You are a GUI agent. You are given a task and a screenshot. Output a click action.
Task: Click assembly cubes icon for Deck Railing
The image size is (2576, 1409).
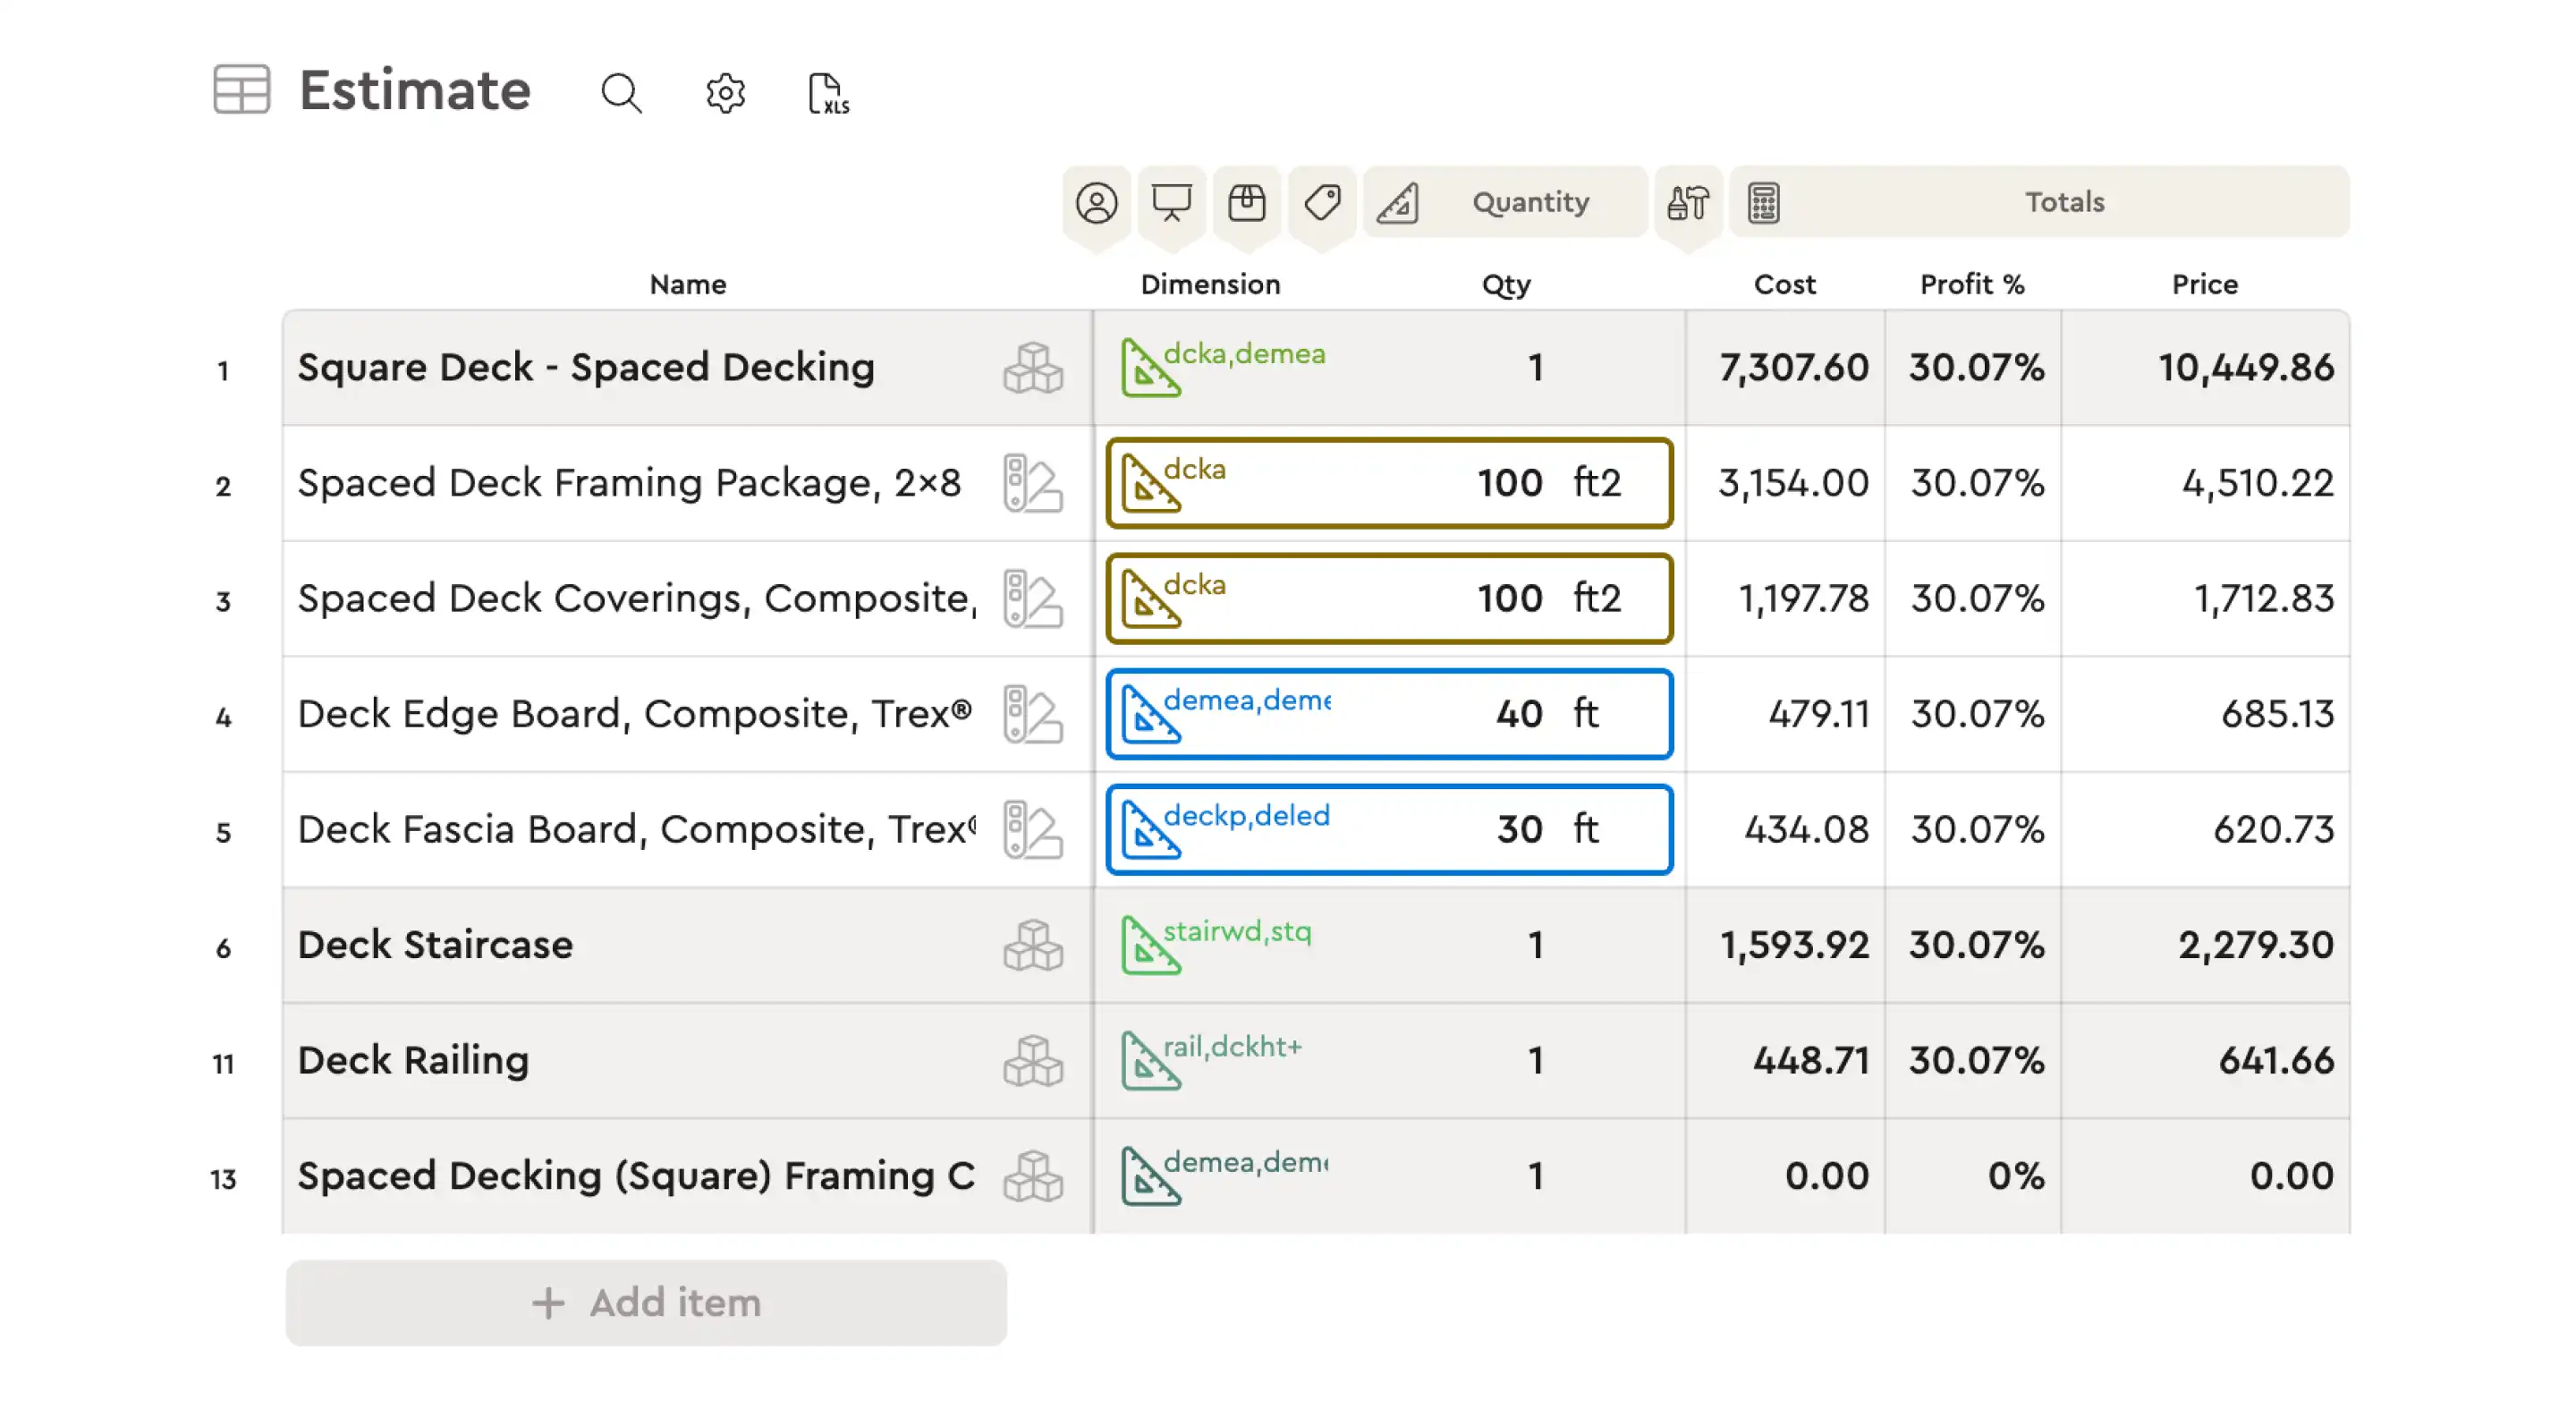point(1033,1061)
